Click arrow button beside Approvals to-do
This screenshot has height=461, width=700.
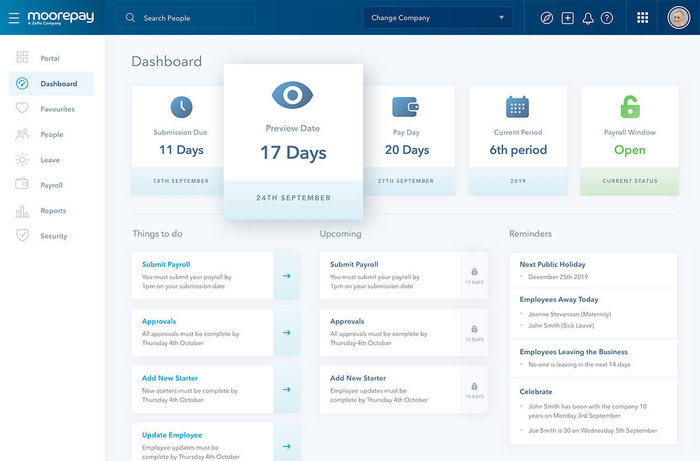pyautogui.click(x=286, y=333)
